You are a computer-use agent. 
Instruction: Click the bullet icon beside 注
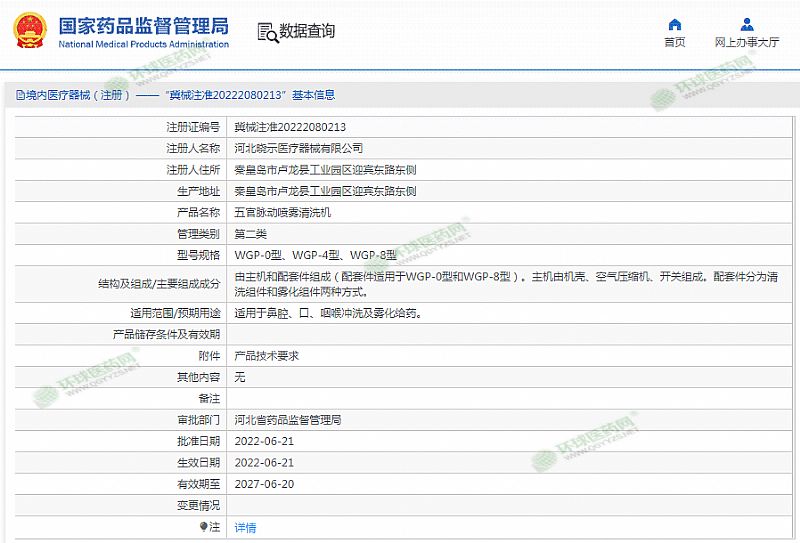[204, 527]
